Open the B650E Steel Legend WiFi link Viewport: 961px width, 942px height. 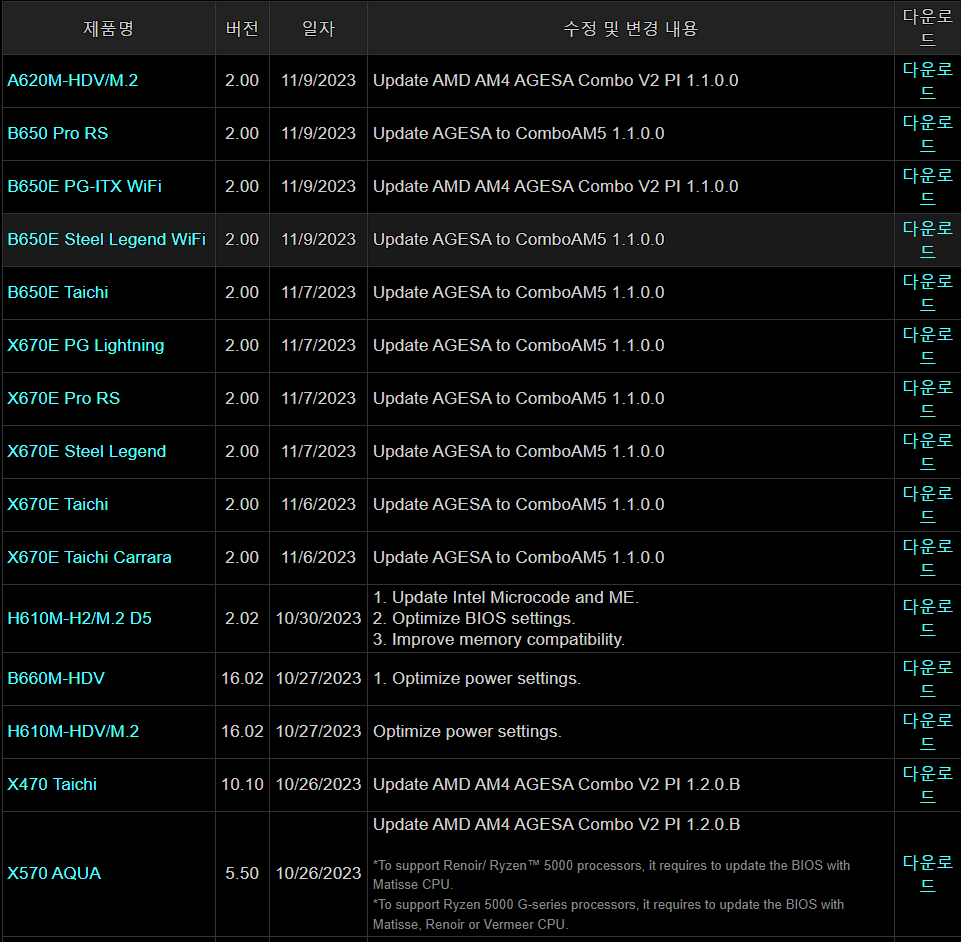(x=107, y=240)
